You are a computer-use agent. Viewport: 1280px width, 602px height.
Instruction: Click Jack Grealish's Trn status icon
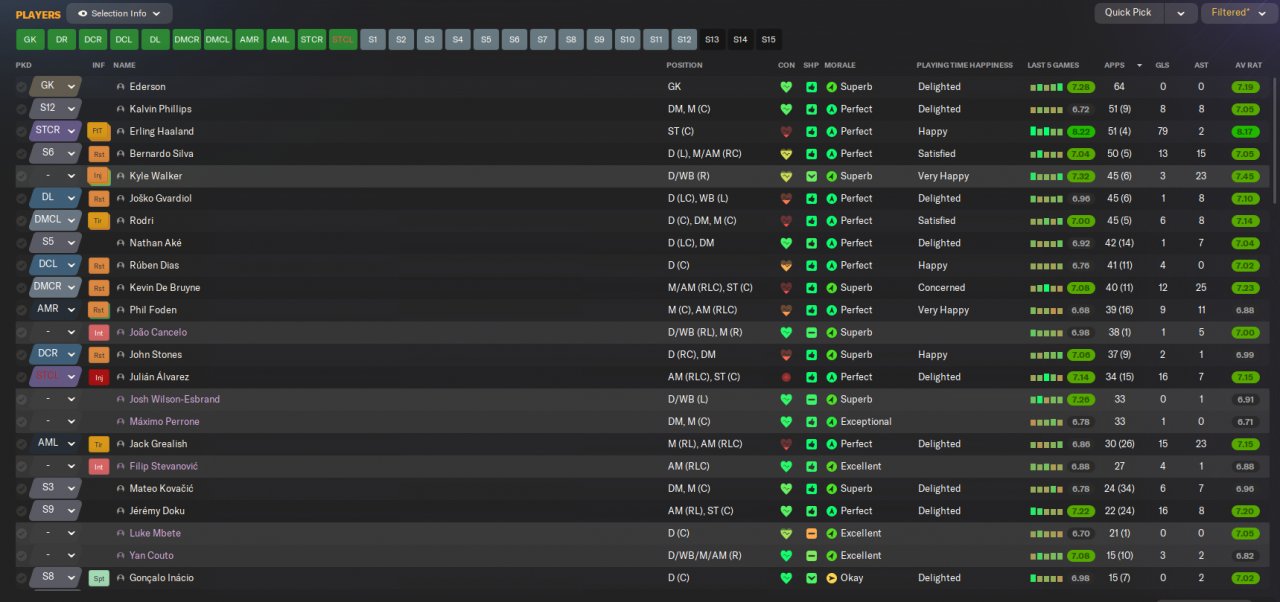point(98,444)
